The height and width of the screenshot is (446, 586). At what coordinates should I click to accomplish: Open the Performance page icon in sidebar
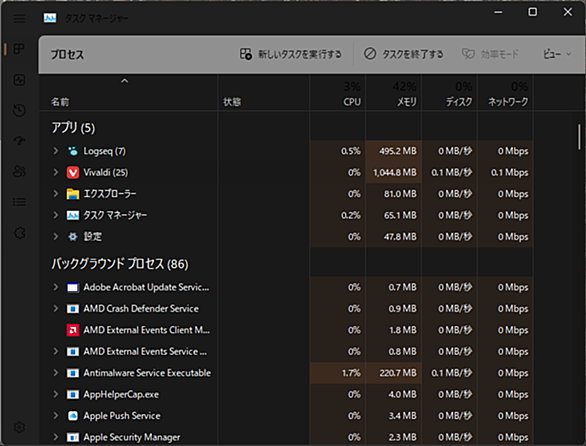pos(19,80)
